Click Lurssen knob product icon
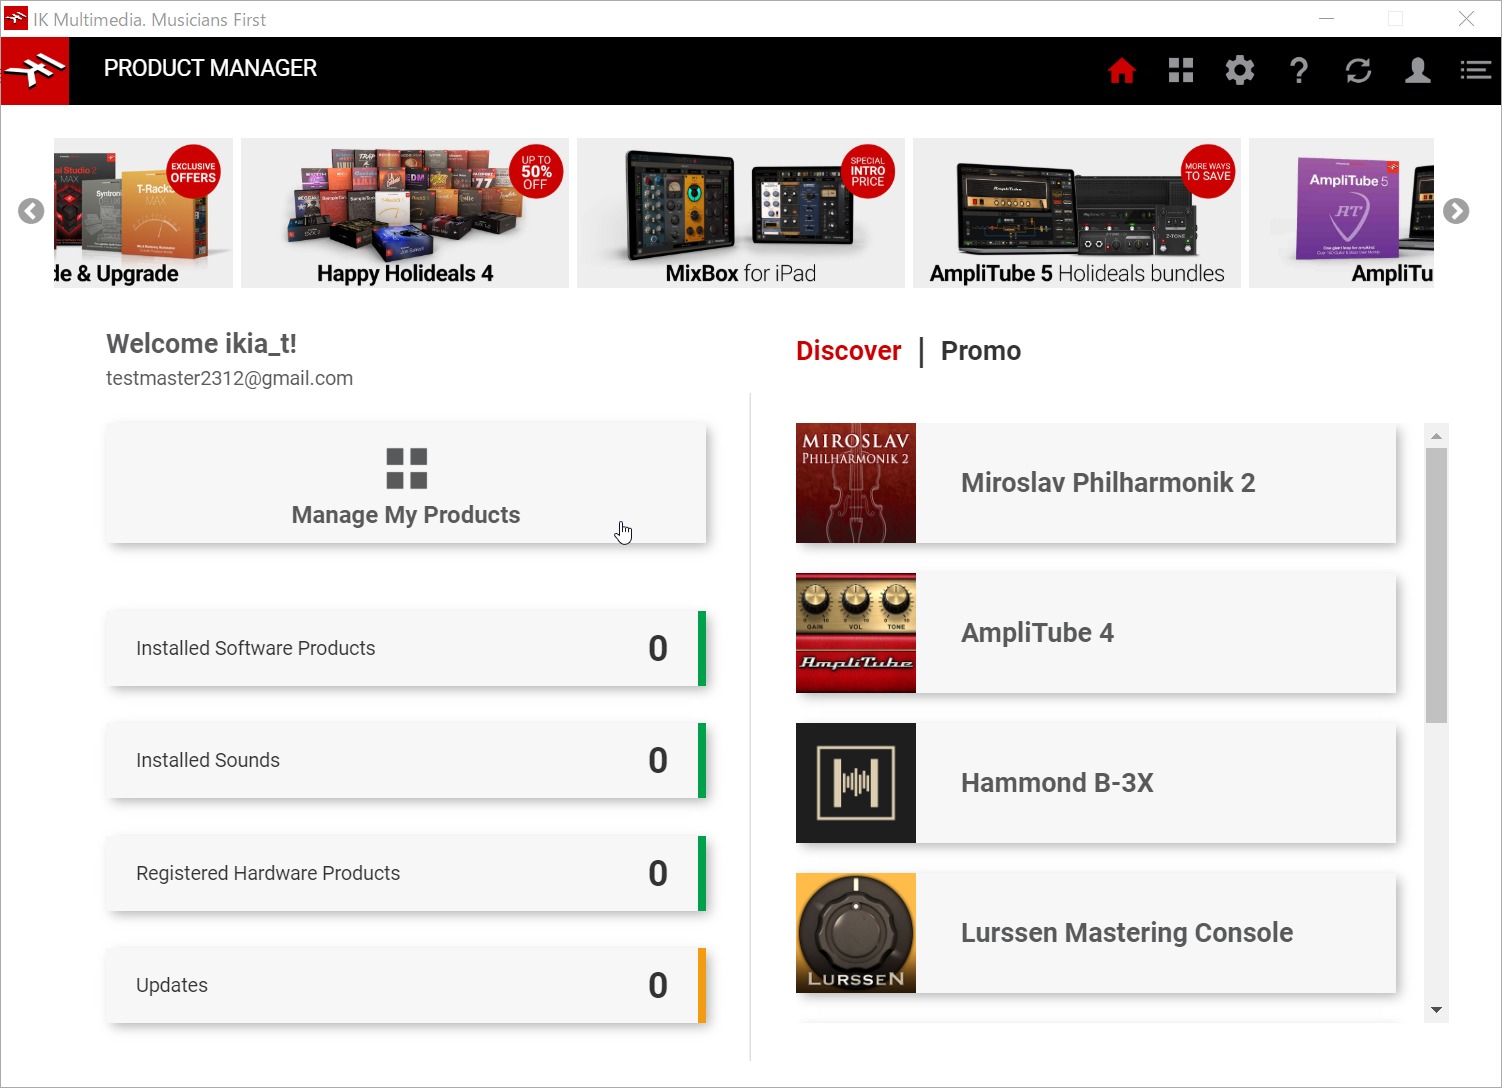1502x1088 pixels. tap(856, 933)
